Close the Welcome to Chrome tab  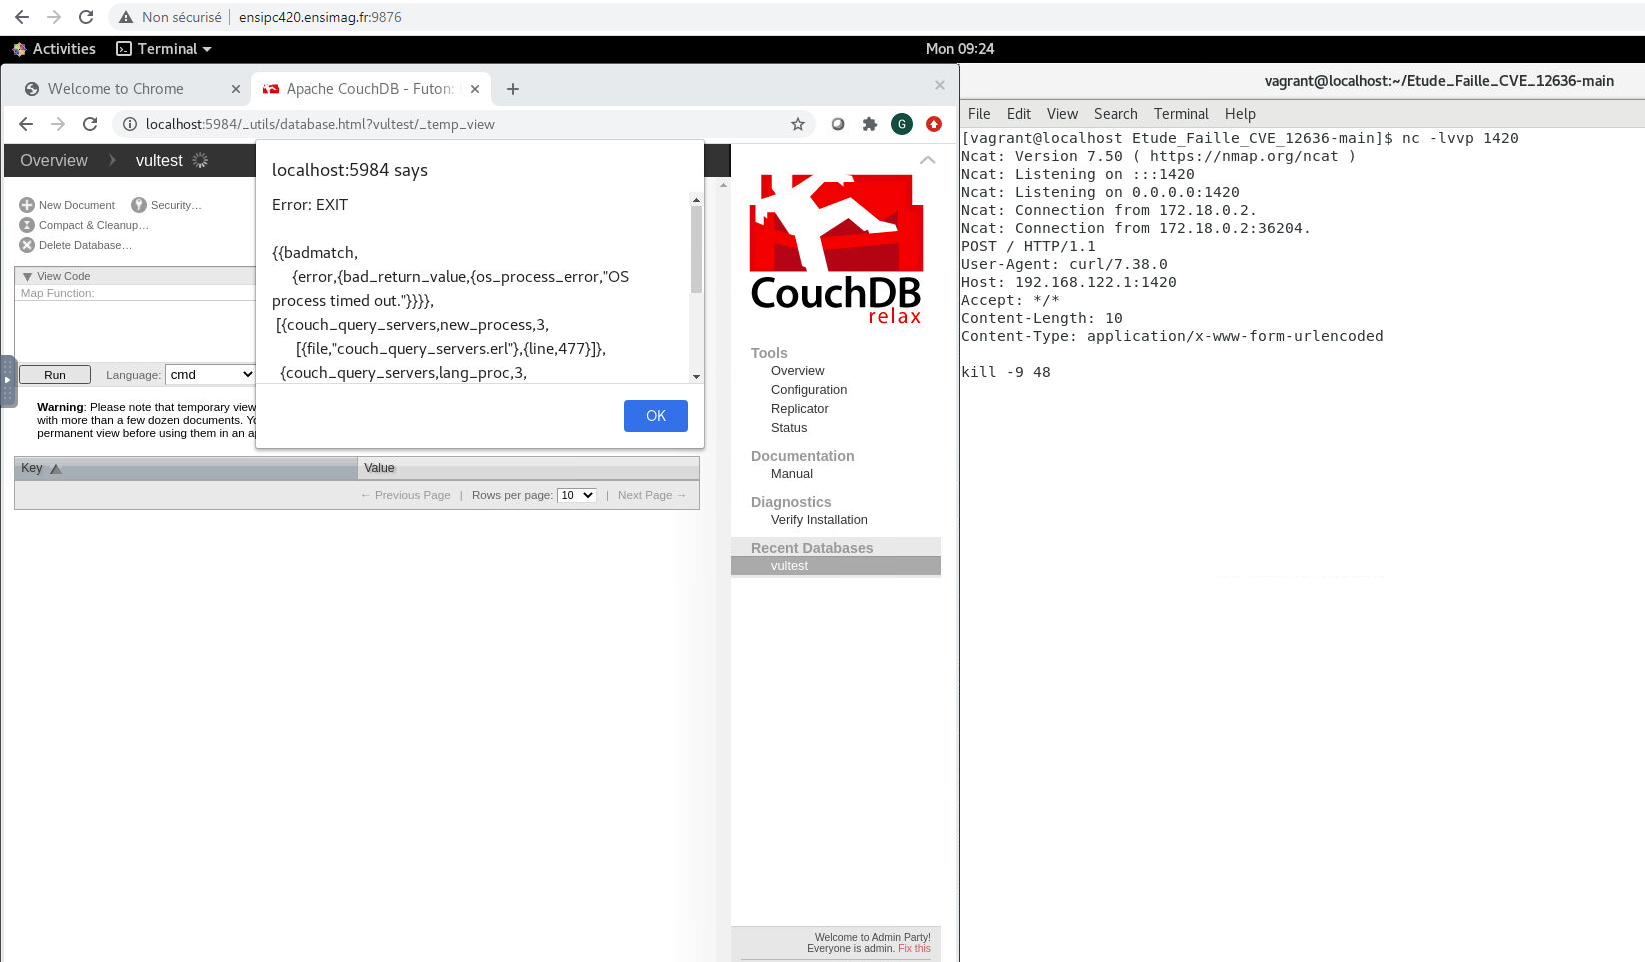click(236, 89)
